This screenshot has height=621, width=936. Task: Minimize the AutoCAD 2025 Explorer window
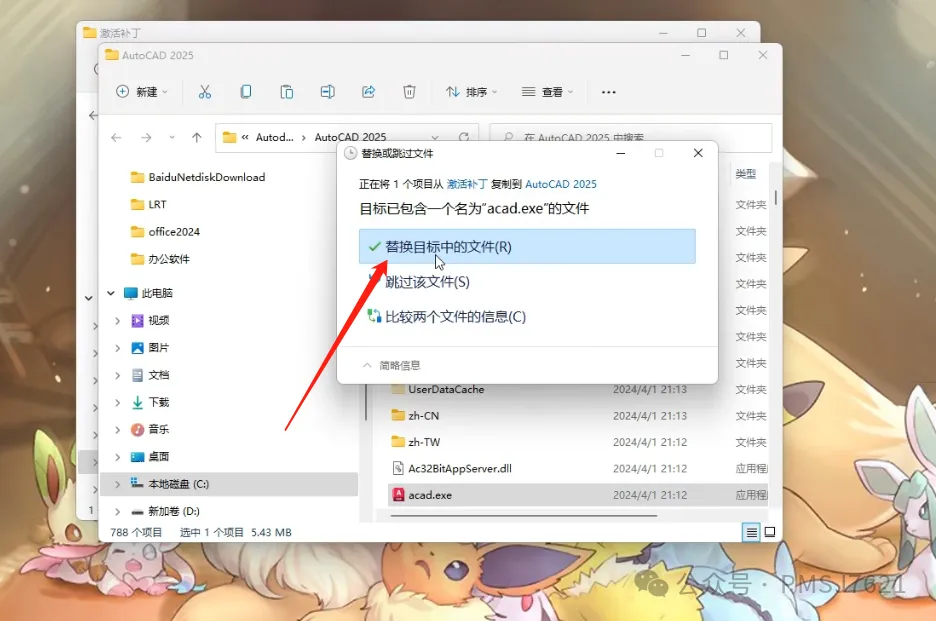point(685,55)
